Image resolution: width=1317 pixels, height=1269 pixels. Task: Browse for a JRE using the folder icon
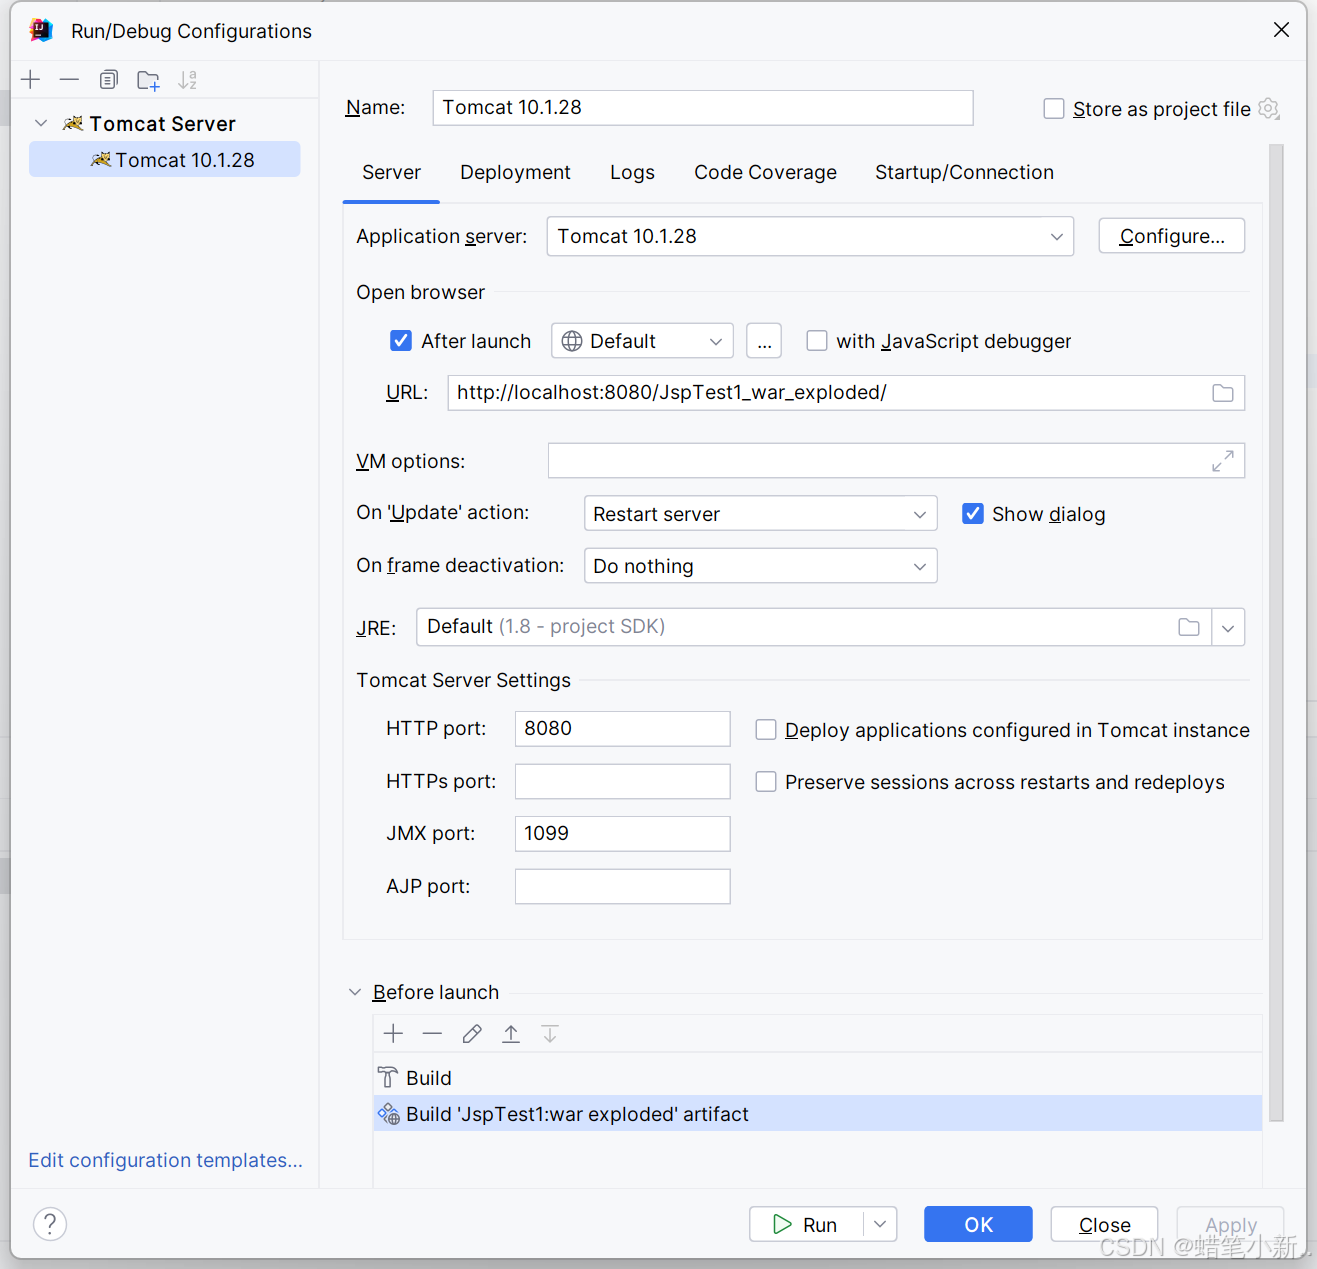pyautogui.click(x=1189, y=627)
